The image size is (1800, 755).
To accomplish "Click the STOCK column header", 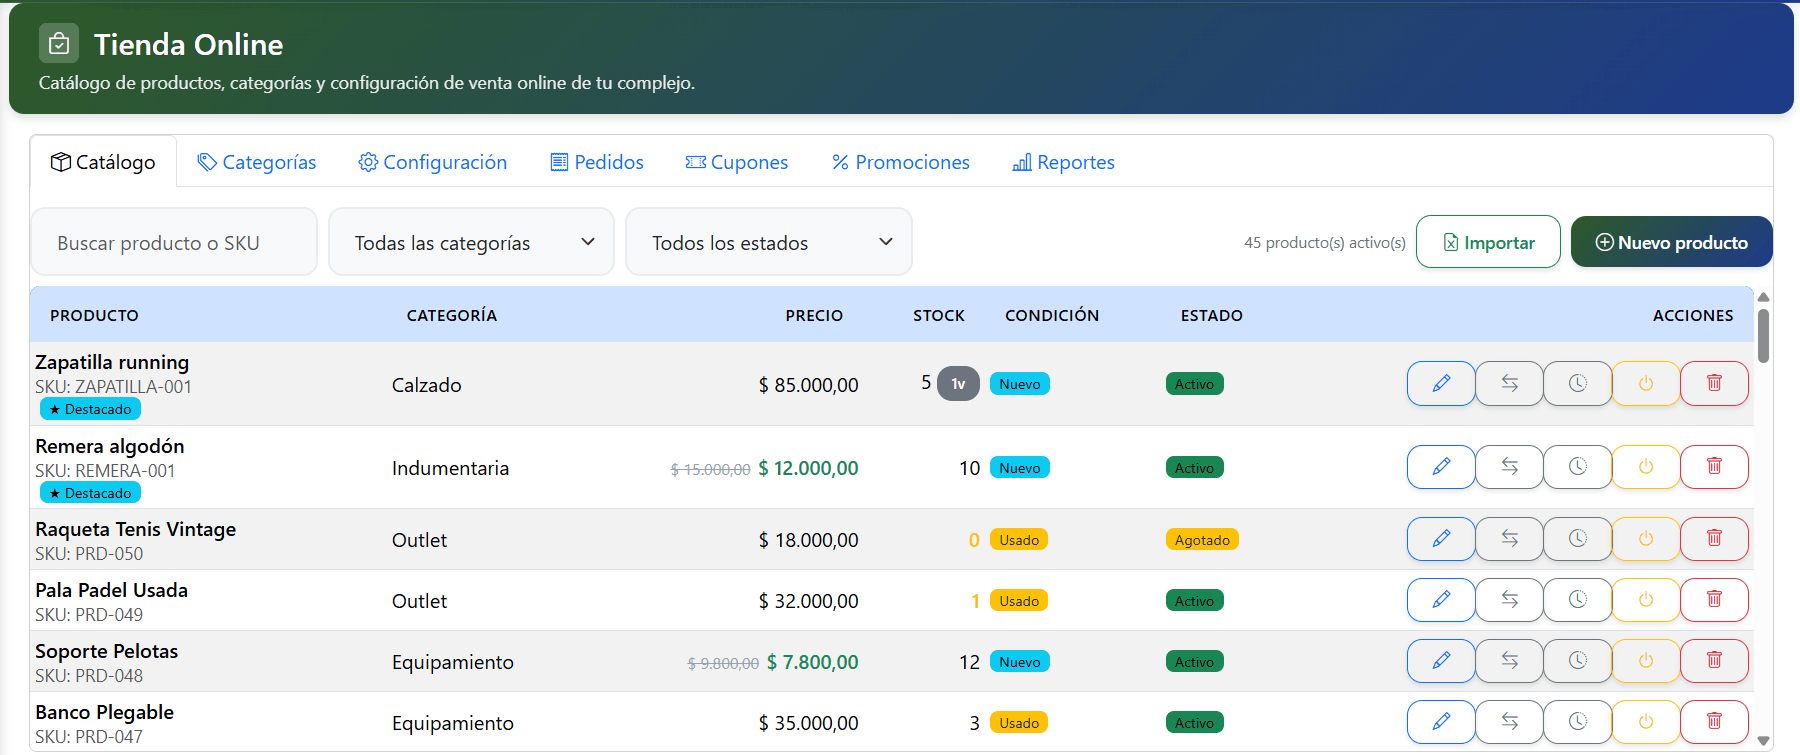I will click(x=939, y=315).
